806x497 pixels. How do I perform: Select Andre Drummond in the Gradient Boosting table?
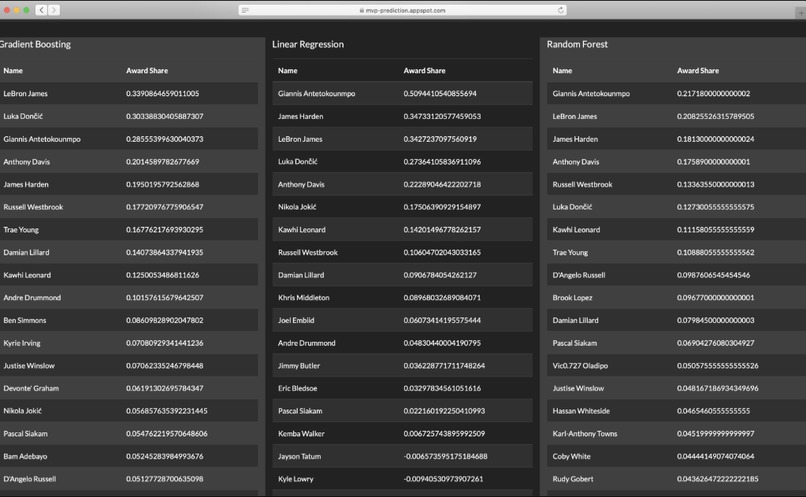(32, 298)
